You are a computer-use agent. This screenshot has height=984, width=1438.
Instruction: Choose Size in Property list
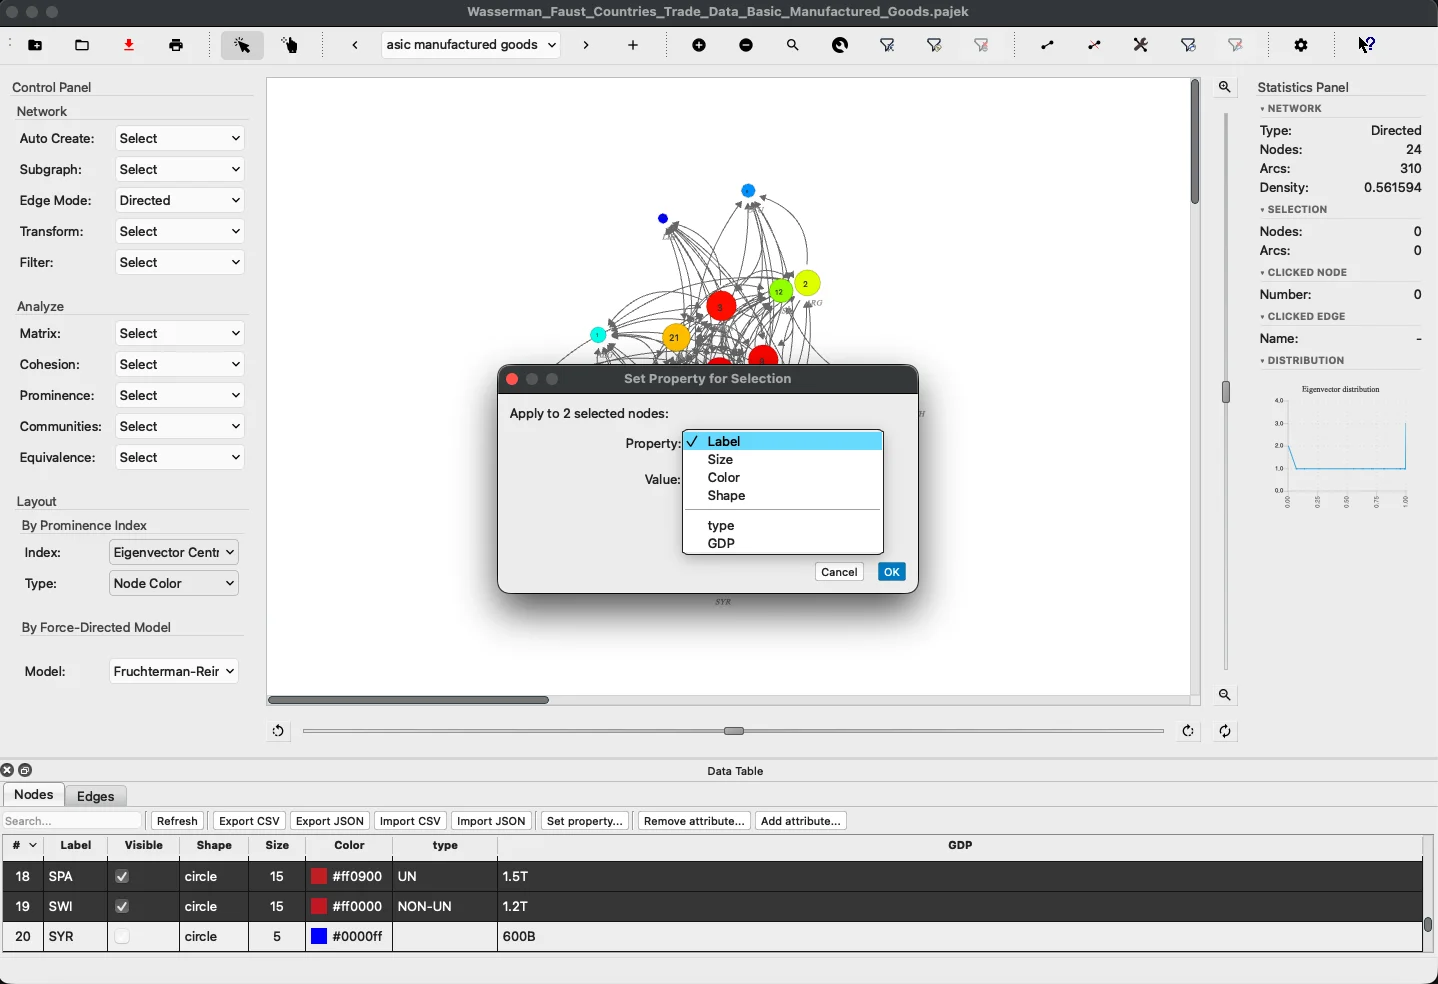[783, 460]
